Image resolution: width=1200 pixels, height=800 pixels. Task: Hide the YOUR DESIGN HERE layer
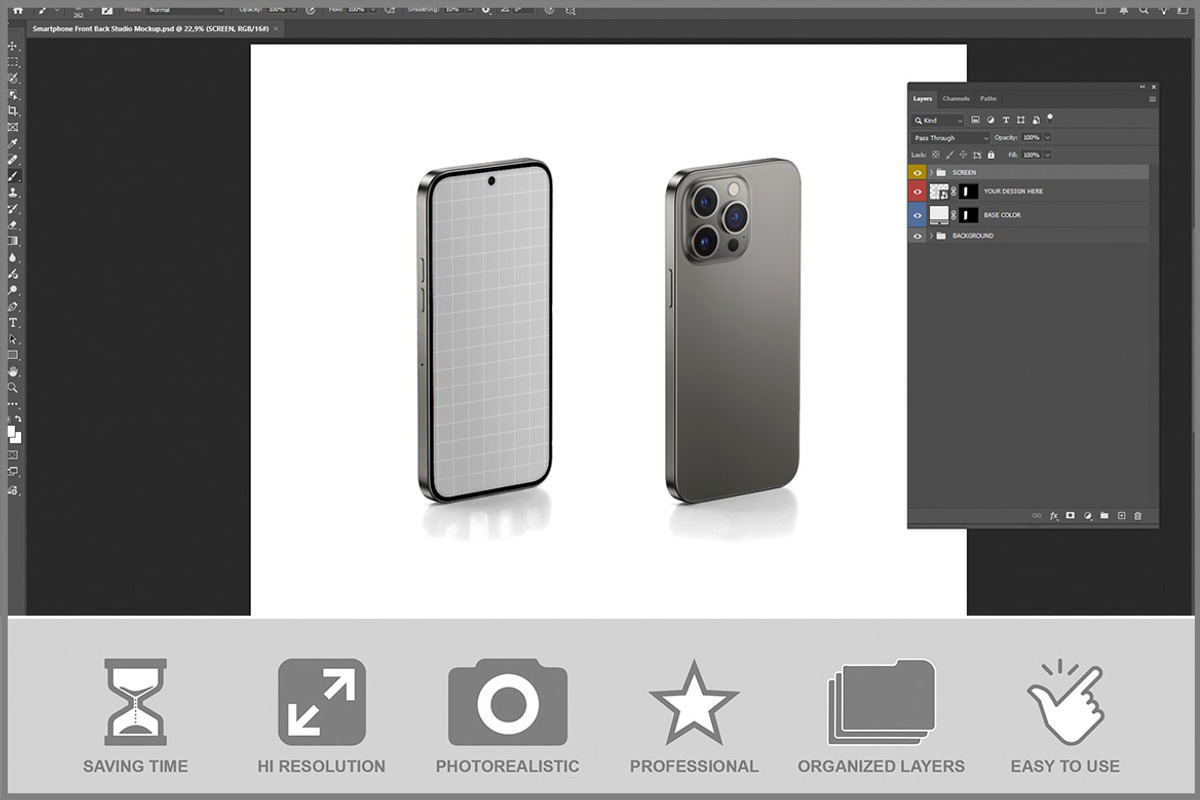tap(918, 191)
